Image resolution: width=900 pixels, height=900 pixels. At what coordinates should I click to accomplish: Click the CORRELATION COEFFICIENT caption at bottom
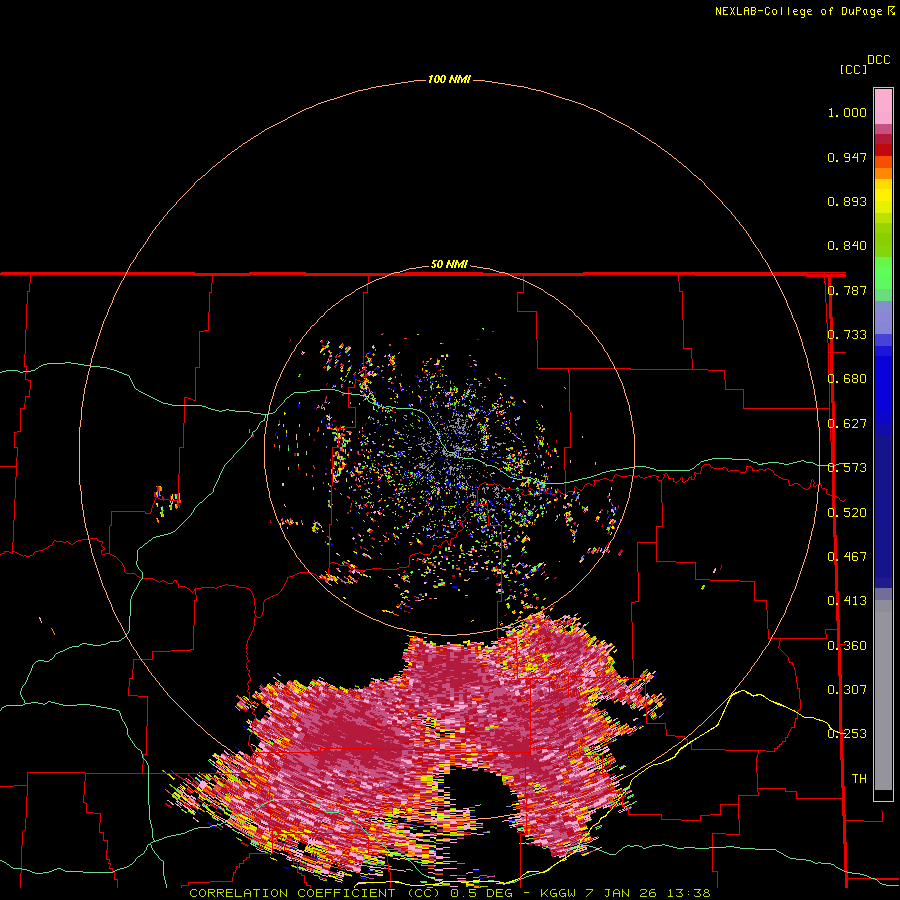[x=449, y=893]
